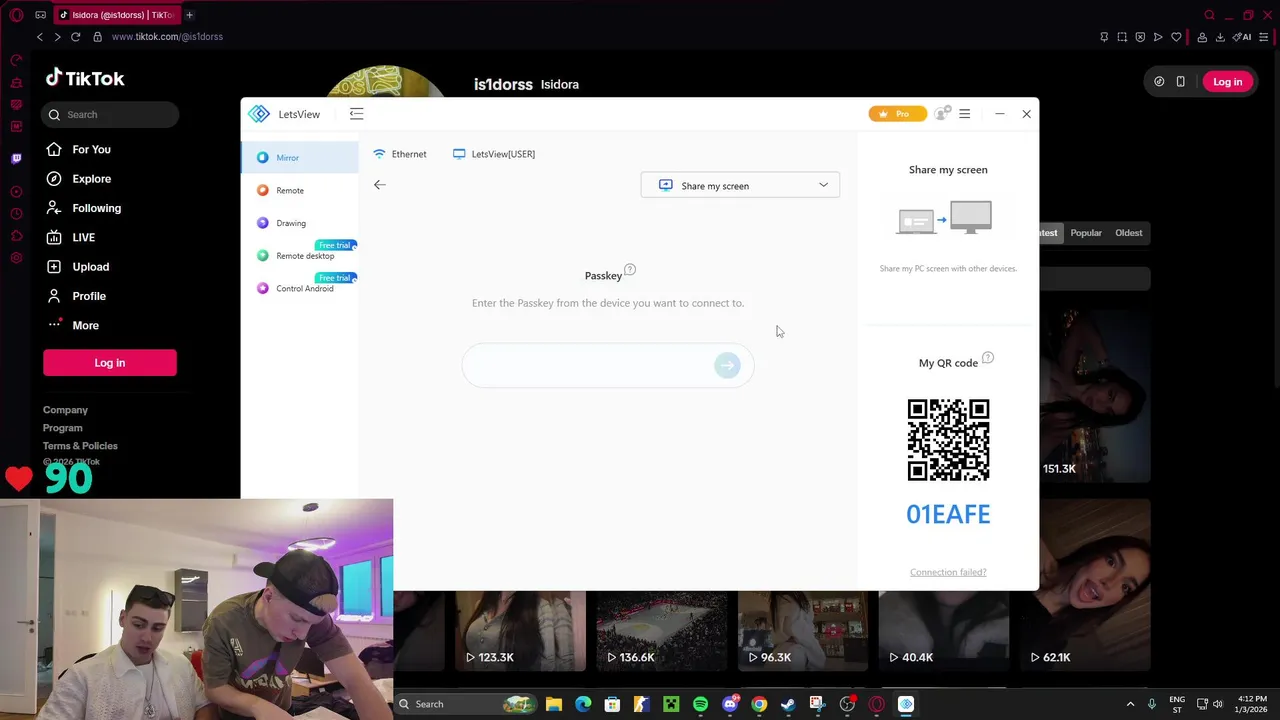
Task: Select the Popular sort tab
Action: 1086,233
